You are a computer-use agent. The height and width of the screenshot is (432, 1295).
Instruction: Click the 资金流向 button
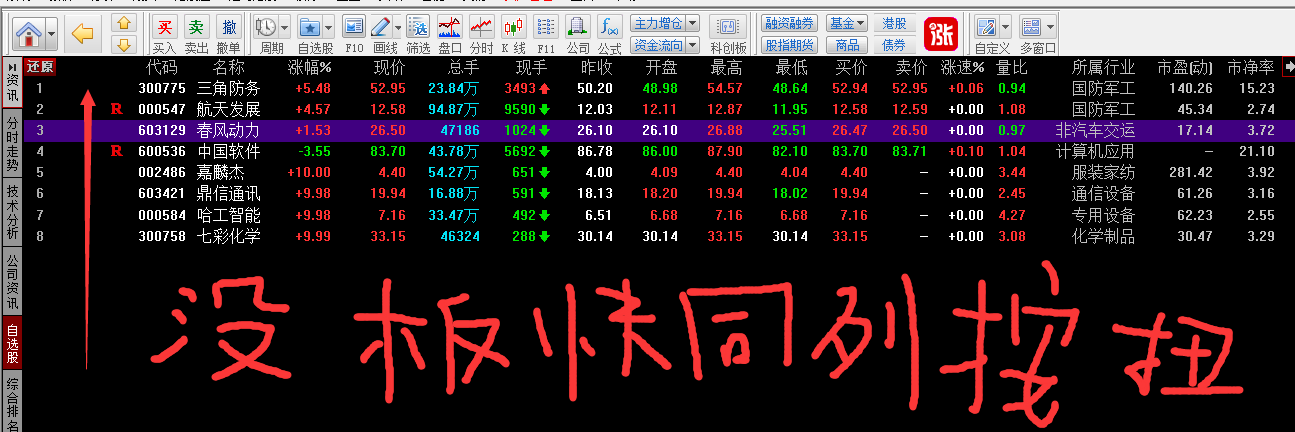coord(658,45)
